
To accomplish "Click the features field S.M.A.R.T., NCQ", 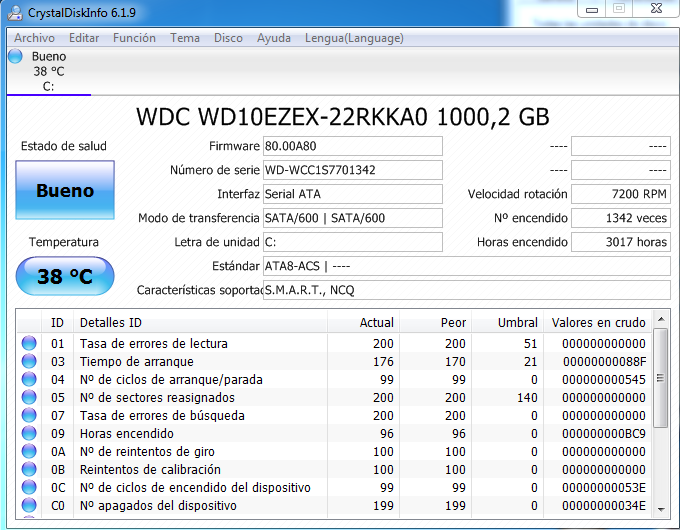I will (x=467, y=290).
